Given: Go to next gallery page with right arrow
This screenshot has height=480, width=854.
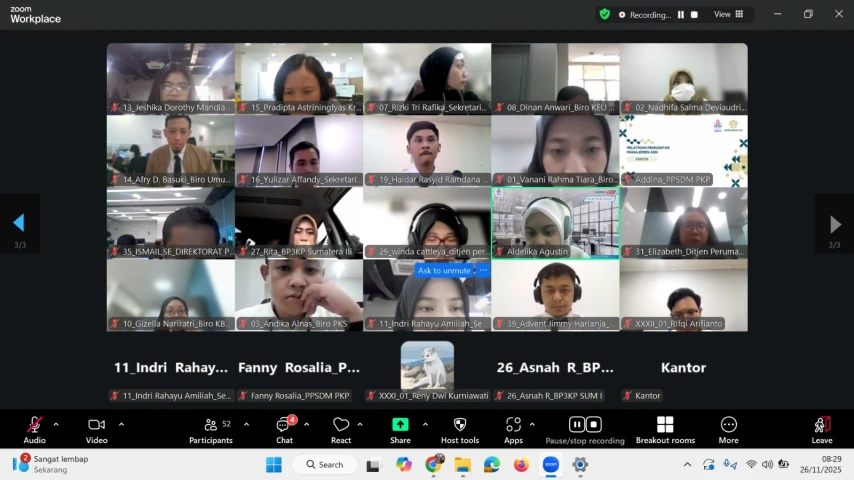Looking at the screenshot, I should pos(834,224).
